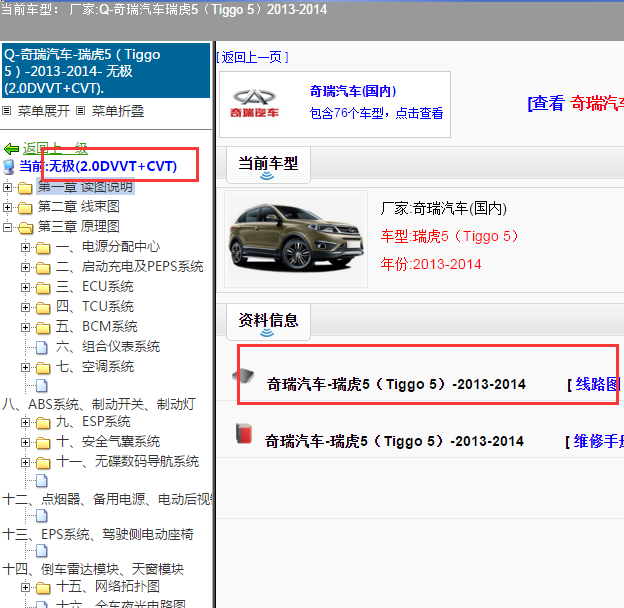Image resolution: width=624 pixels, height=608 pixels.
Task: Expand the 二、启动充电及PEPS系统 node
Action: pyautogui.click(x=25, y=267)
